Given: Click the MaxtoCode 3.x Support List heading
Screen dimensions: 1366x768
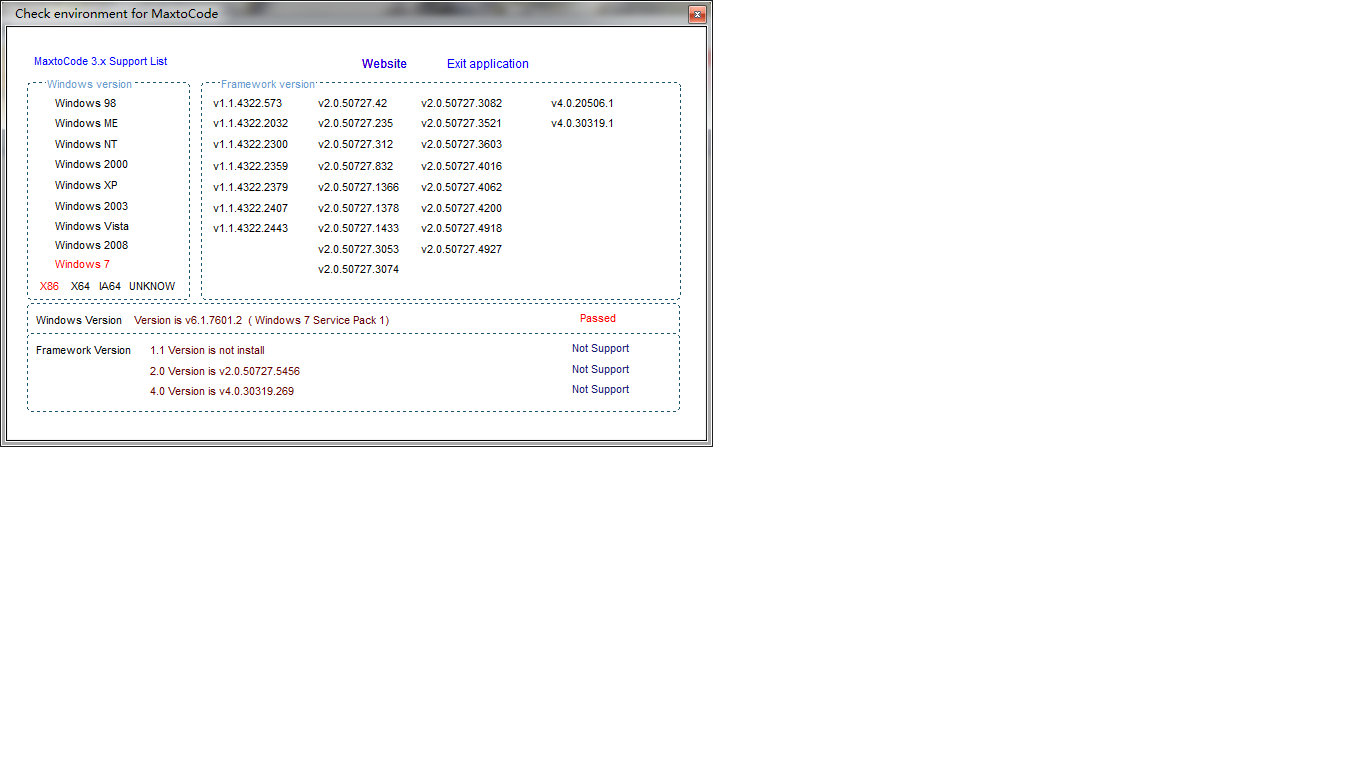Looking at the screenshot, I should [x=100, y=62].
